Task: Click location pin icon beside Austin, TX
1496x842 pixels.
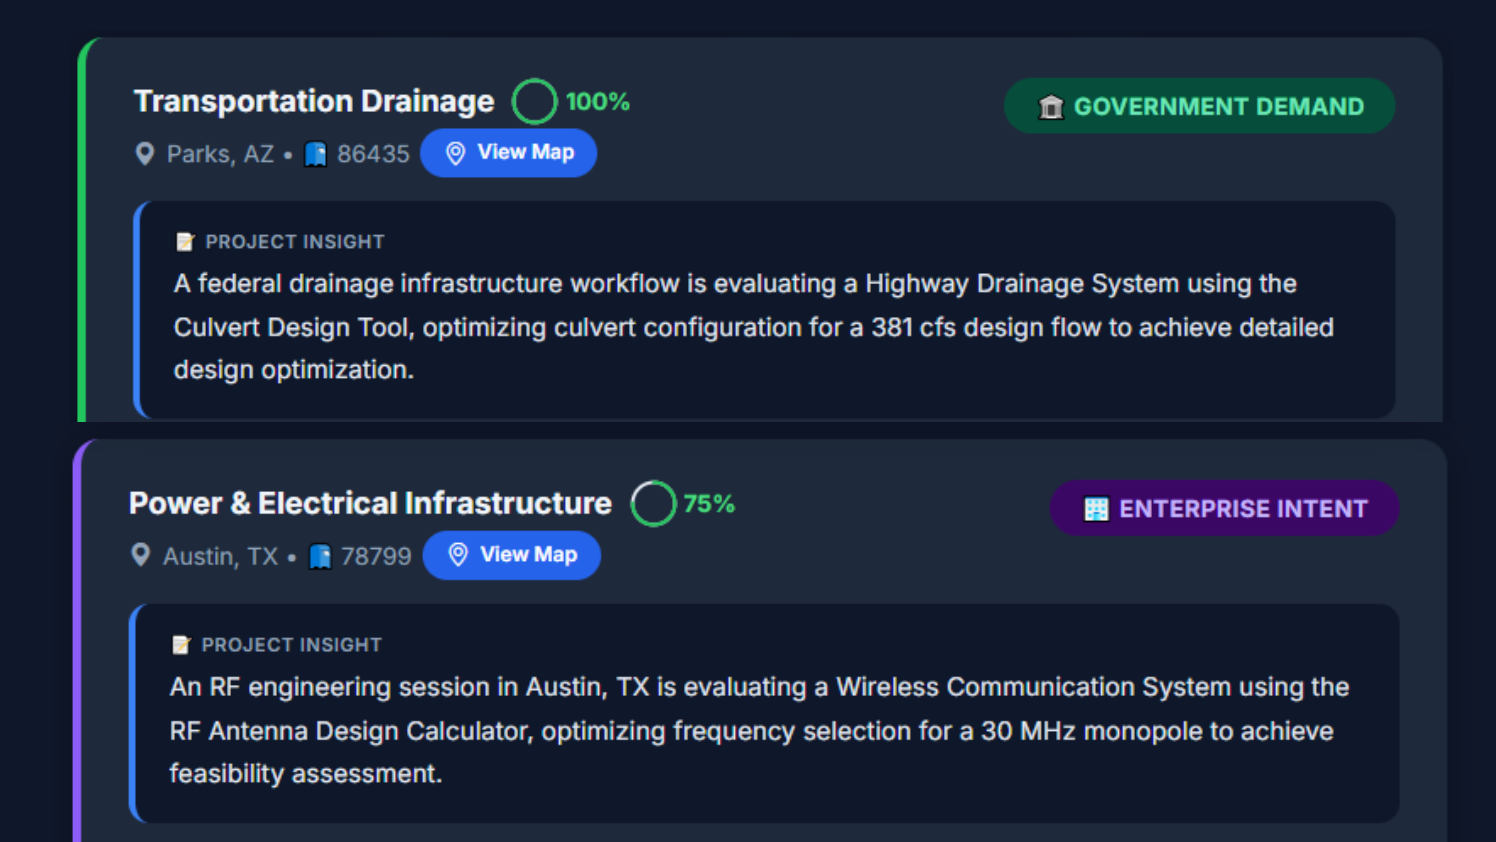Action: (x=141, y=556)
